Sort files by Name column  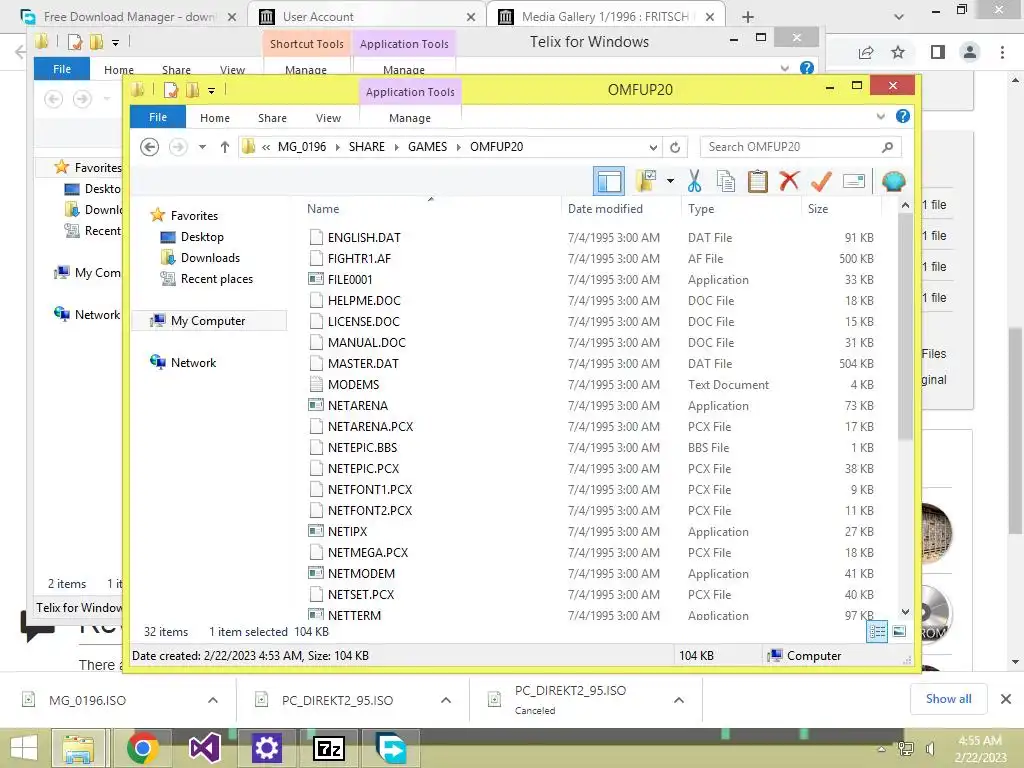[x=323, y=209]
